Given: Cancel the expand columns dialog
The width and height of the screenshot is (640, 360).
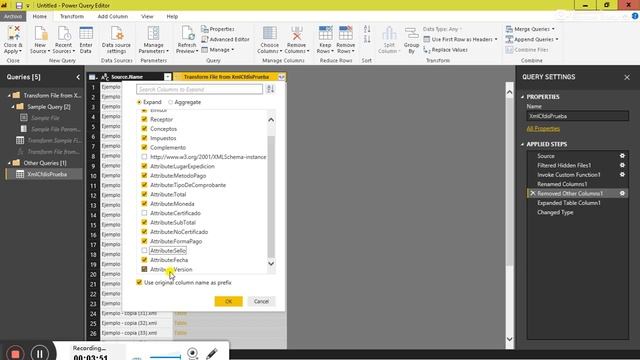Looking at the screenshot, I should 261,301.
